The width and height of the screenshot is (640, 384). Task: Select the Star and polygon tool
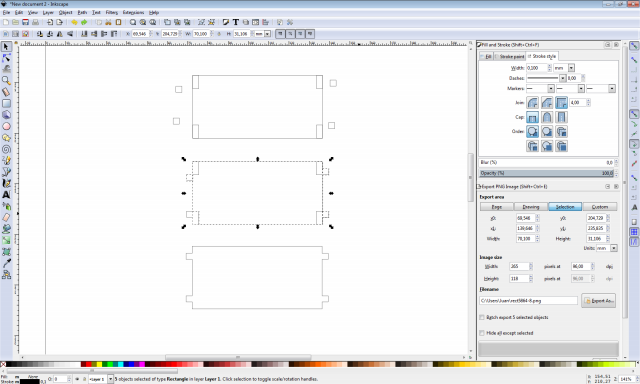click(6, 138)
